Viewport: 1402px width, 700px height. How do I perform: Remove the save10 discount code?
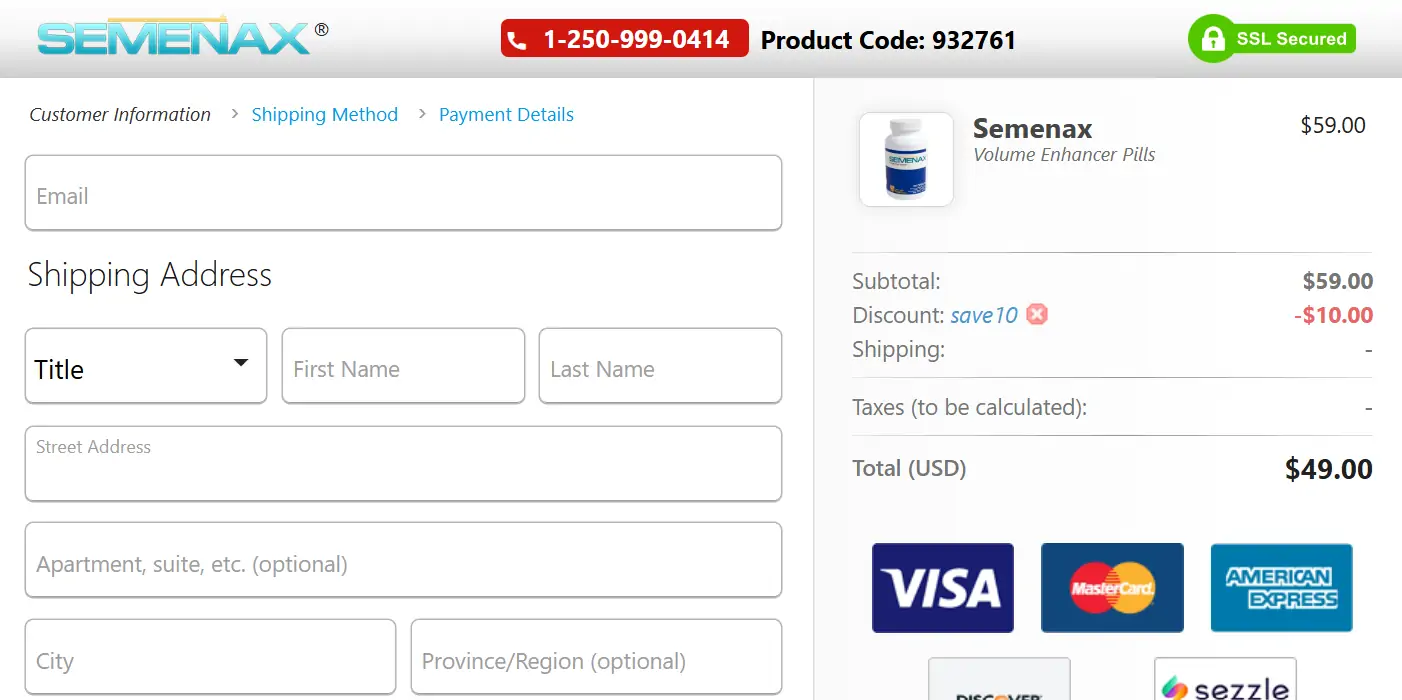[x=1037, y=314]
